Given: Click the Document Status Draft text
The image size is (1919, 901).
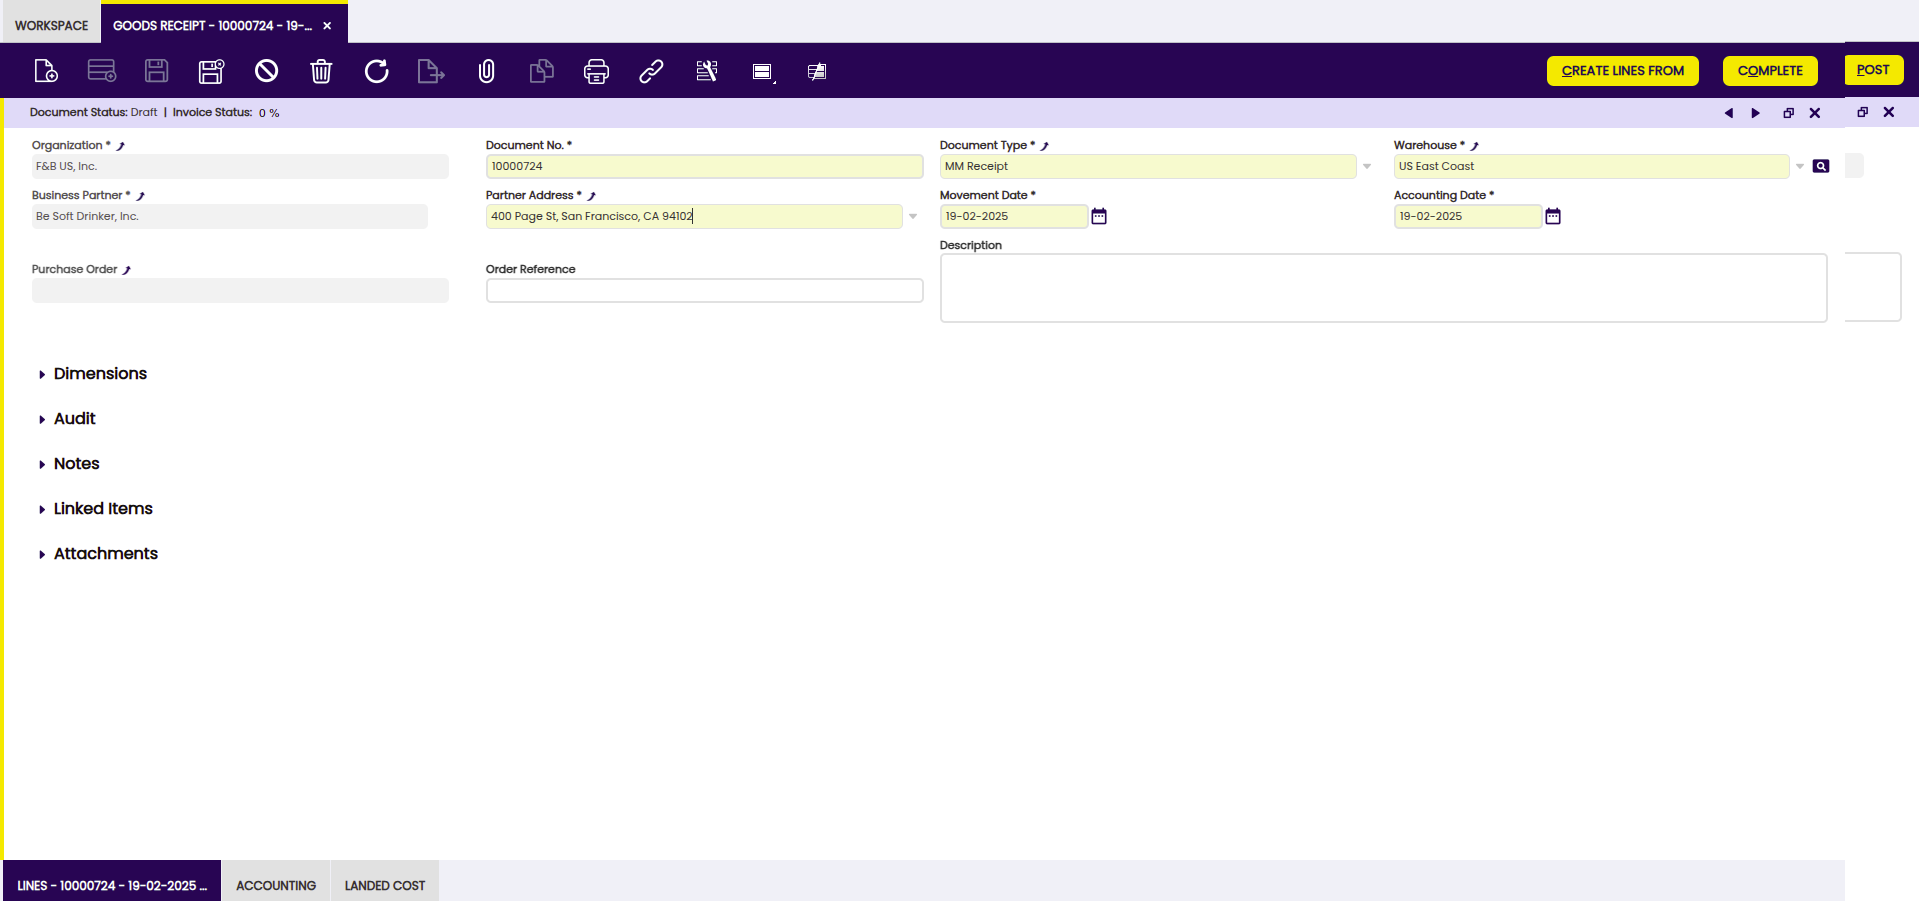Looking at the screenshot, I should [x=94, y=113].
